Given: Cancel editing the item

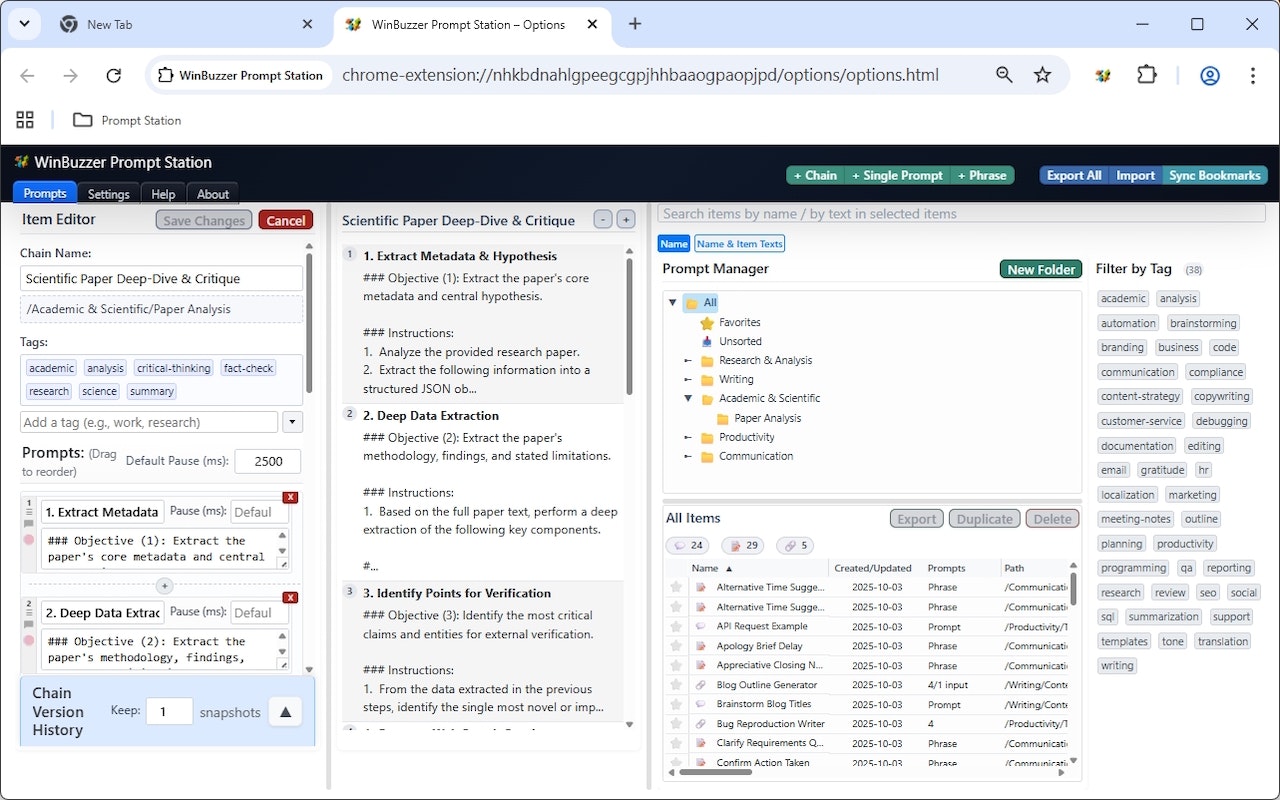Looking at the screenshot, I should coord(285,220).
